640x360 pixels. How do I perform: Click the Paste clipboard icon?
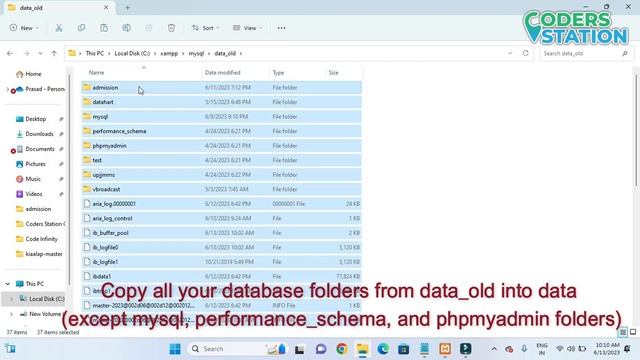click(104, 28)
